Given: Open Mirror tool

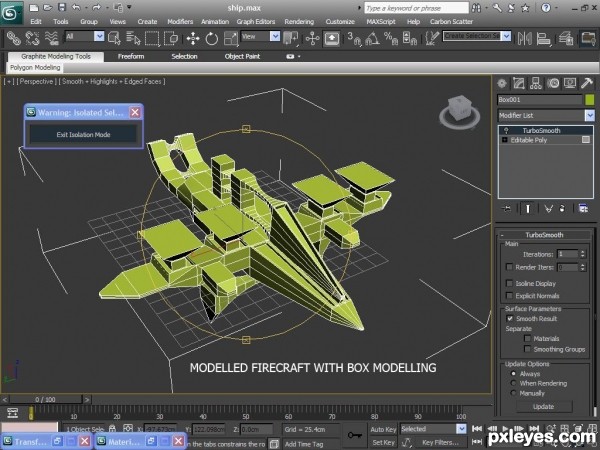Looking at the screenshot, I should pyautogui.click(x=524, y=38).
